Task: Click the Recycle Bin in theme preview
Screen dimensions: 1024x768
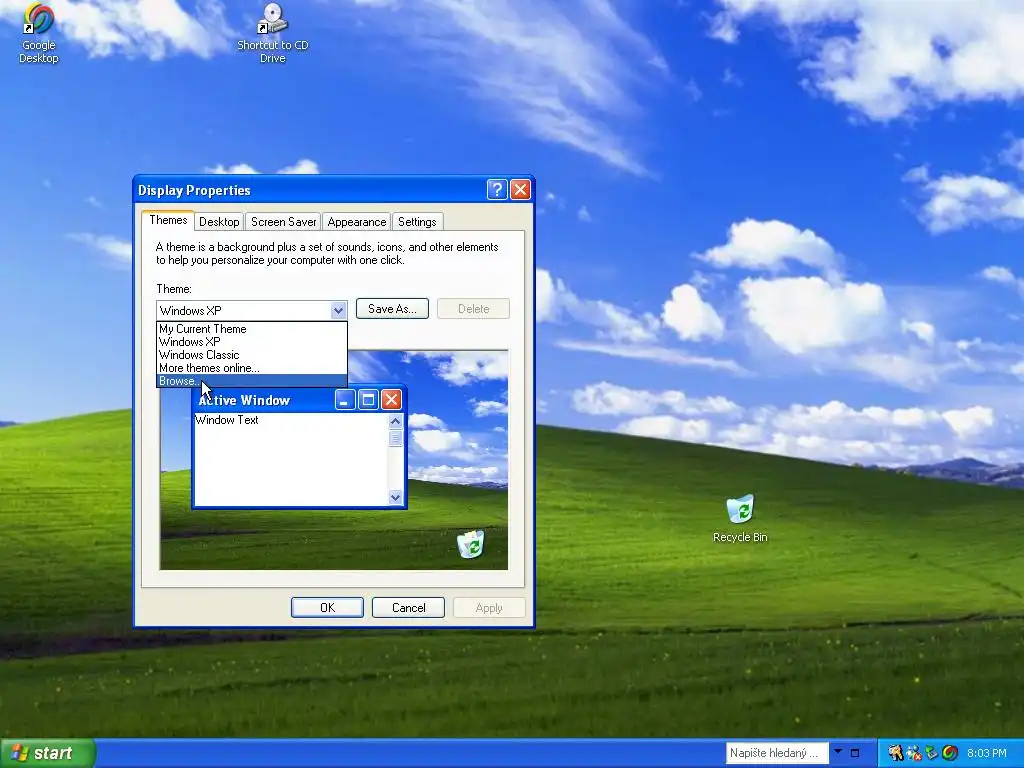Action: pos(470,544)
